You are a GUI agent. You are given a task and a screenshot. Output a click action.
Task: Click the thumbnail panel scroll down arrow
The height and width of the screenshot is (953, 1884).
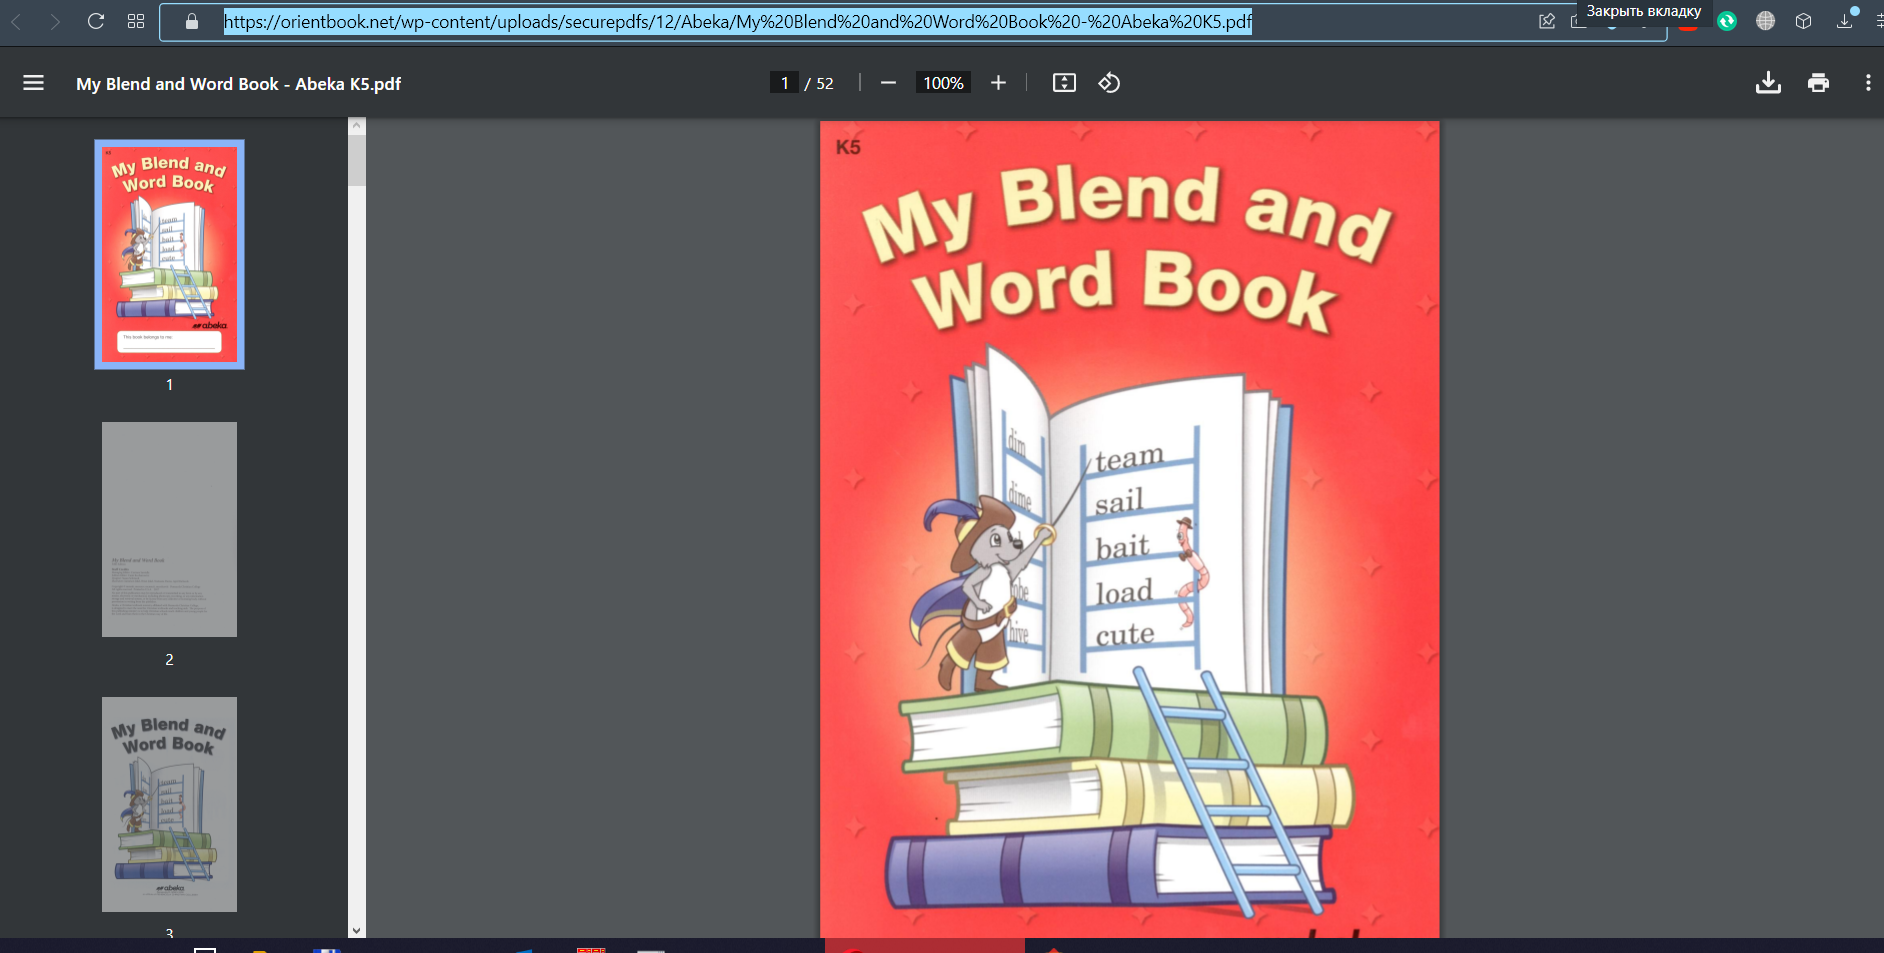357,930
